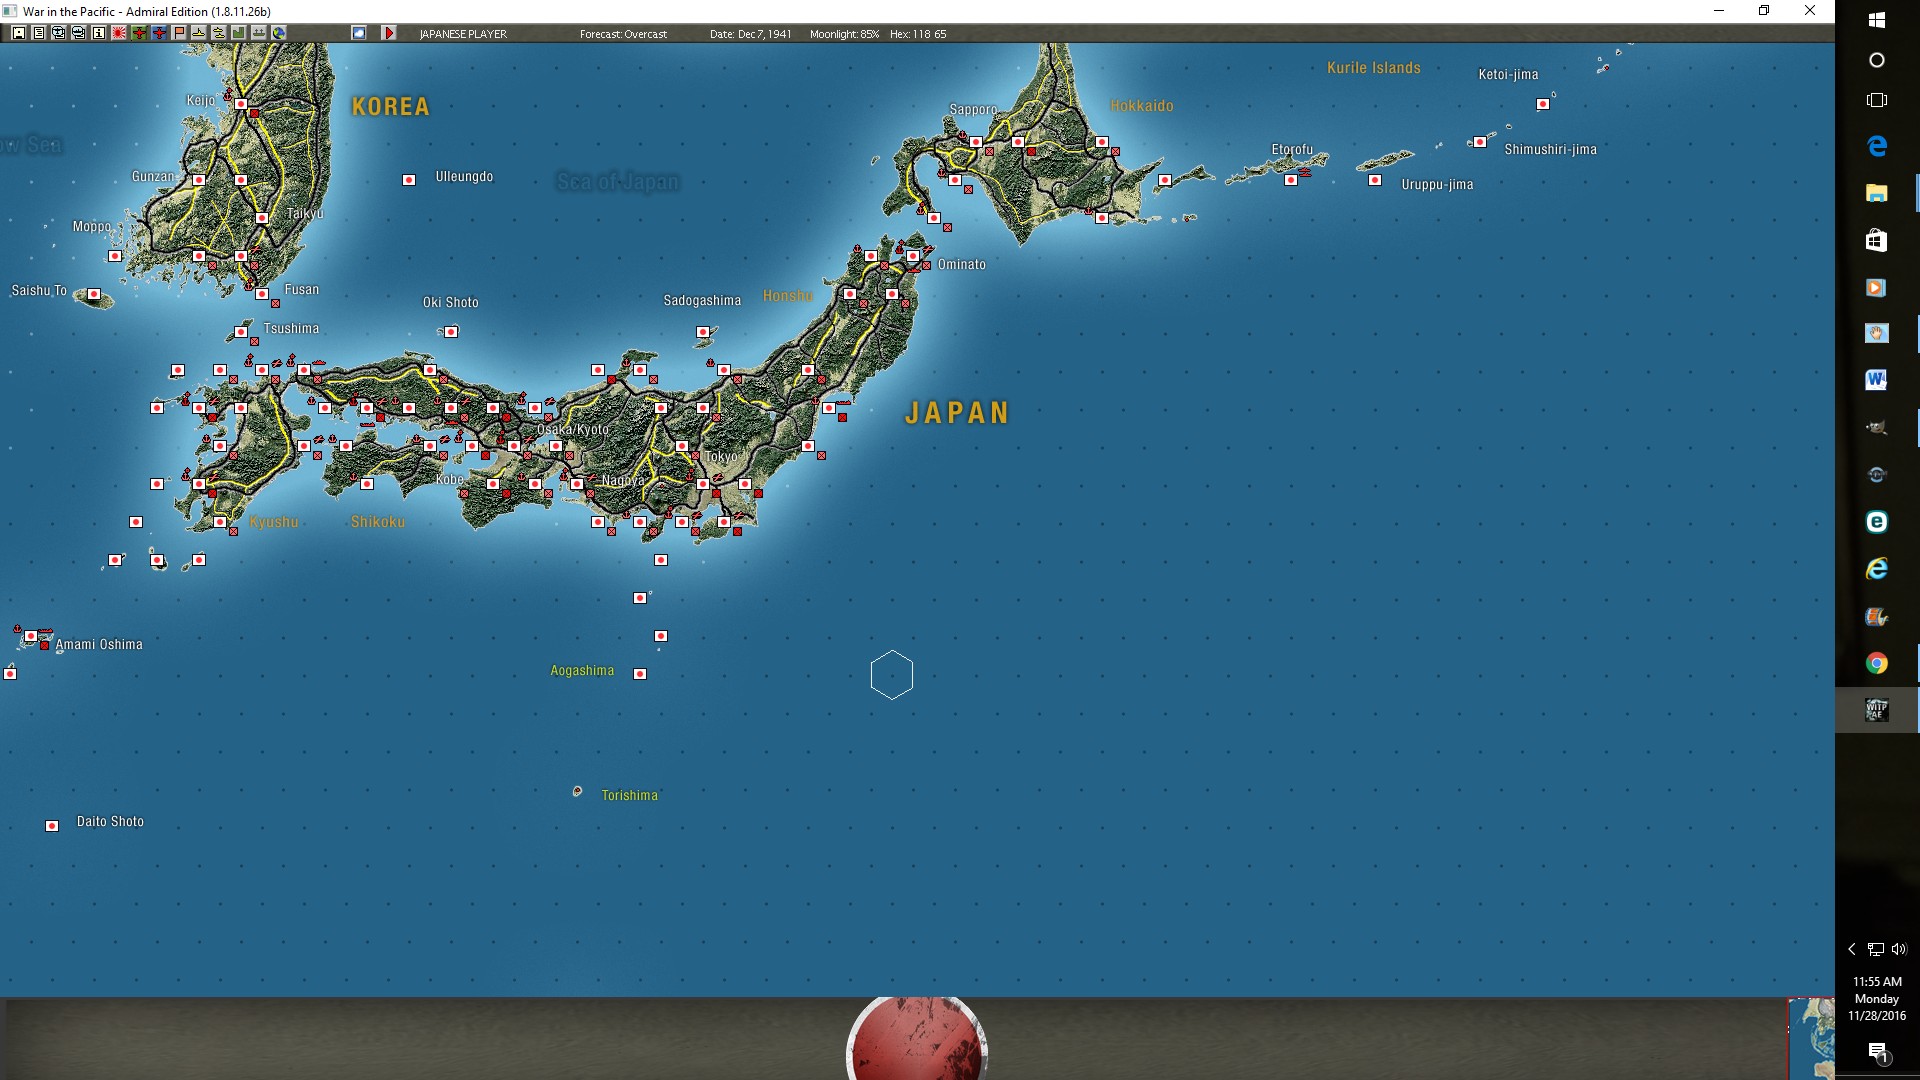Select the Ketoi-jima base marker

click(1543, 104)
